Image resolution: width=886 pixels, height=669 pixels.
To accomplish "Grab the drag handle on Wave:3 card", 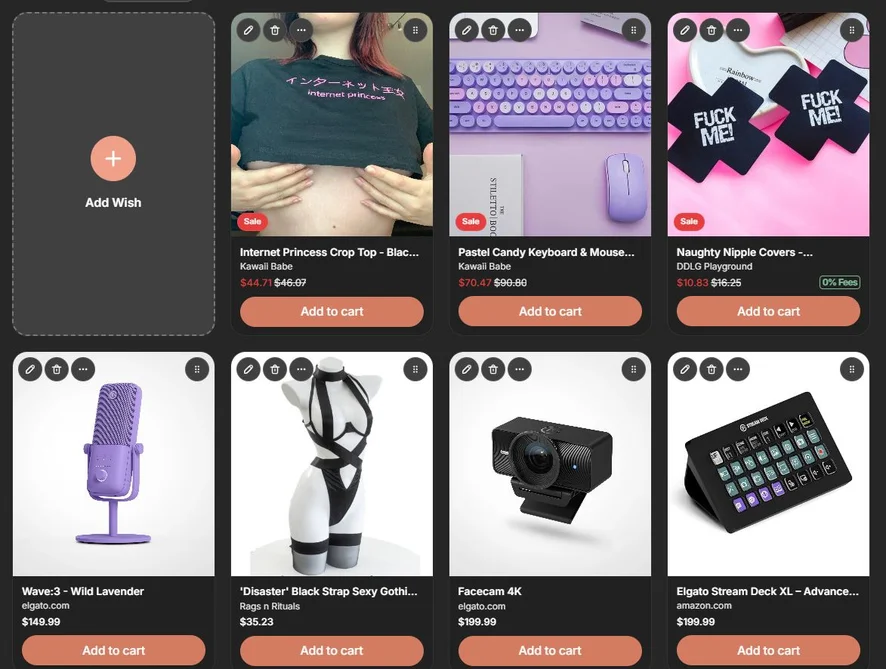I will (x=197, y=369).
